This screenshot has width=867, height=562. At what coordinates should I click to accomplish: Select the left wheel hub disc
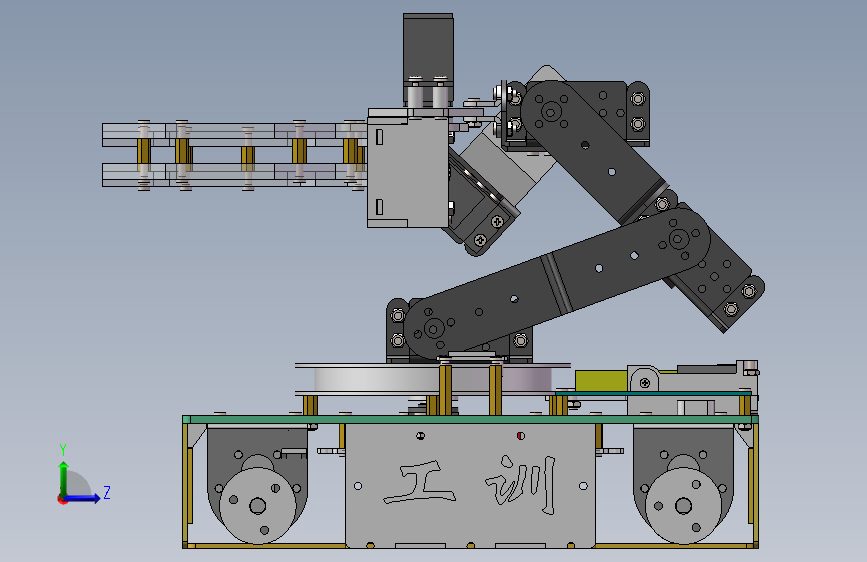pyautogui.click(x=258, y=505)
